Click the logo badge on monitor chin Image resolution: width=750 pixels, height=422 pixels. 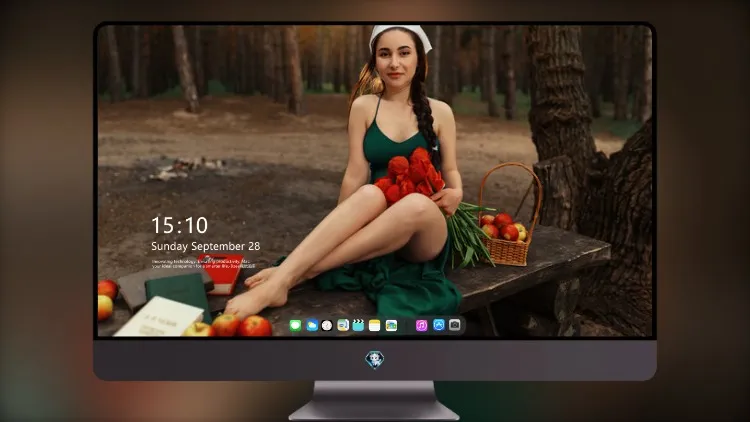375,360
